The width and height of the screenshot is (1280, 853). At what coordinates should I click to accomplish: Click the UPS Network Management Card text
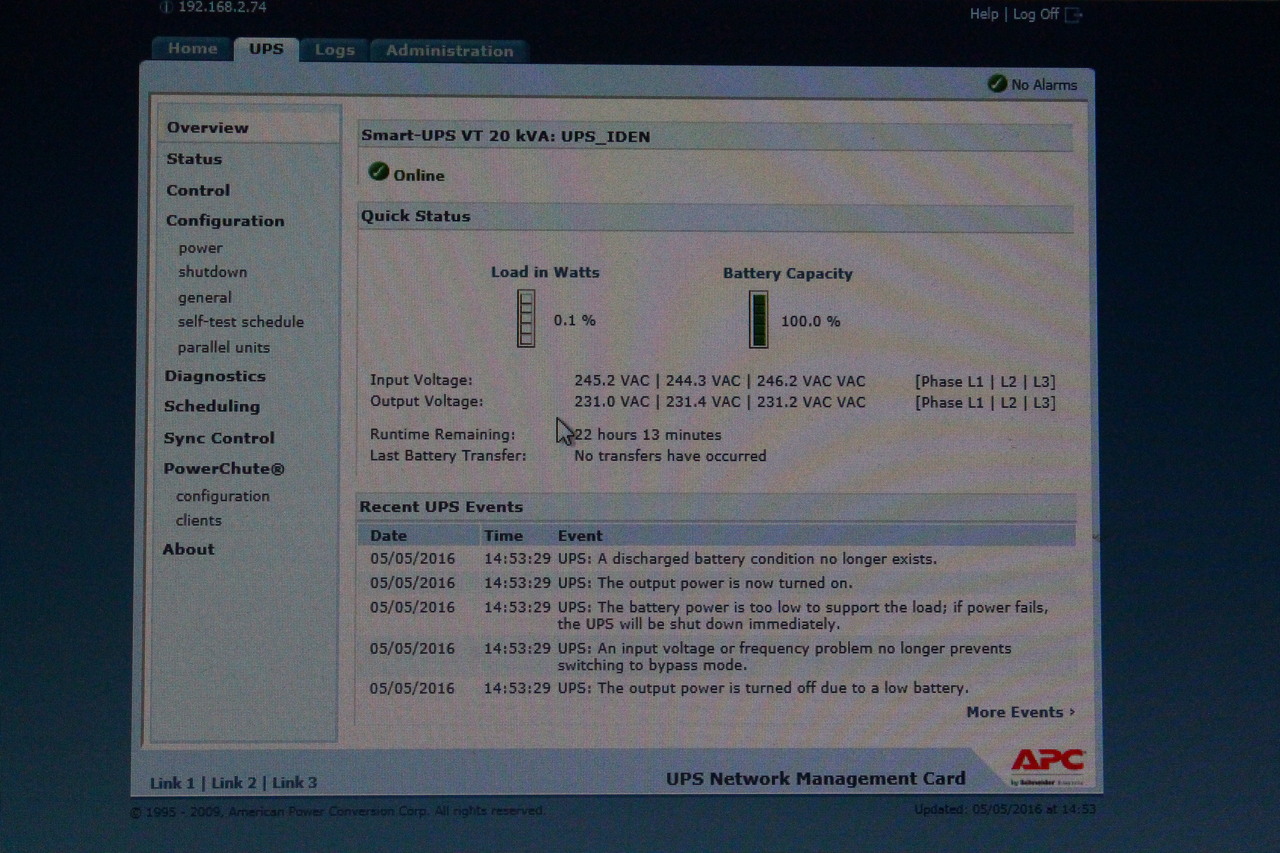tap(816, 778)
